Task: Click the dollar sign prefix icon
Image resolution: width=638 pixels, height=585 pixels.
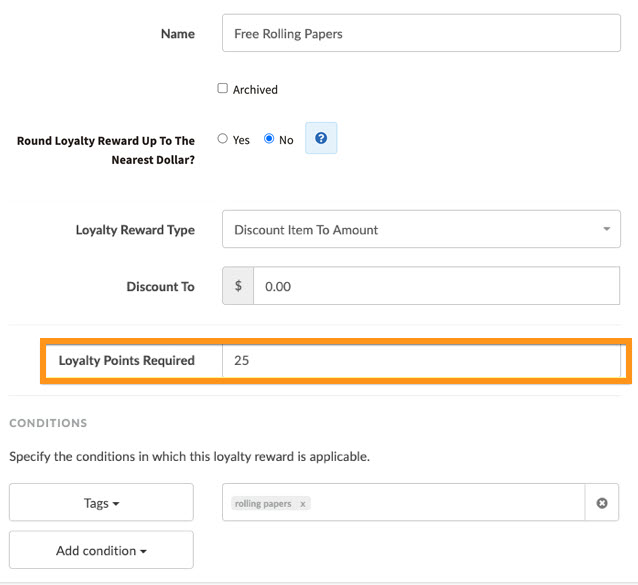Action: [238, 286]
